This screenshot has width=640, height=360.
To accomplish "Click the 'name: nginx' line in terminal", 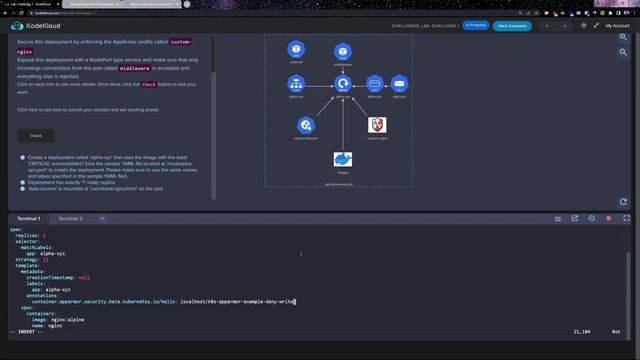I will [47, 326].
